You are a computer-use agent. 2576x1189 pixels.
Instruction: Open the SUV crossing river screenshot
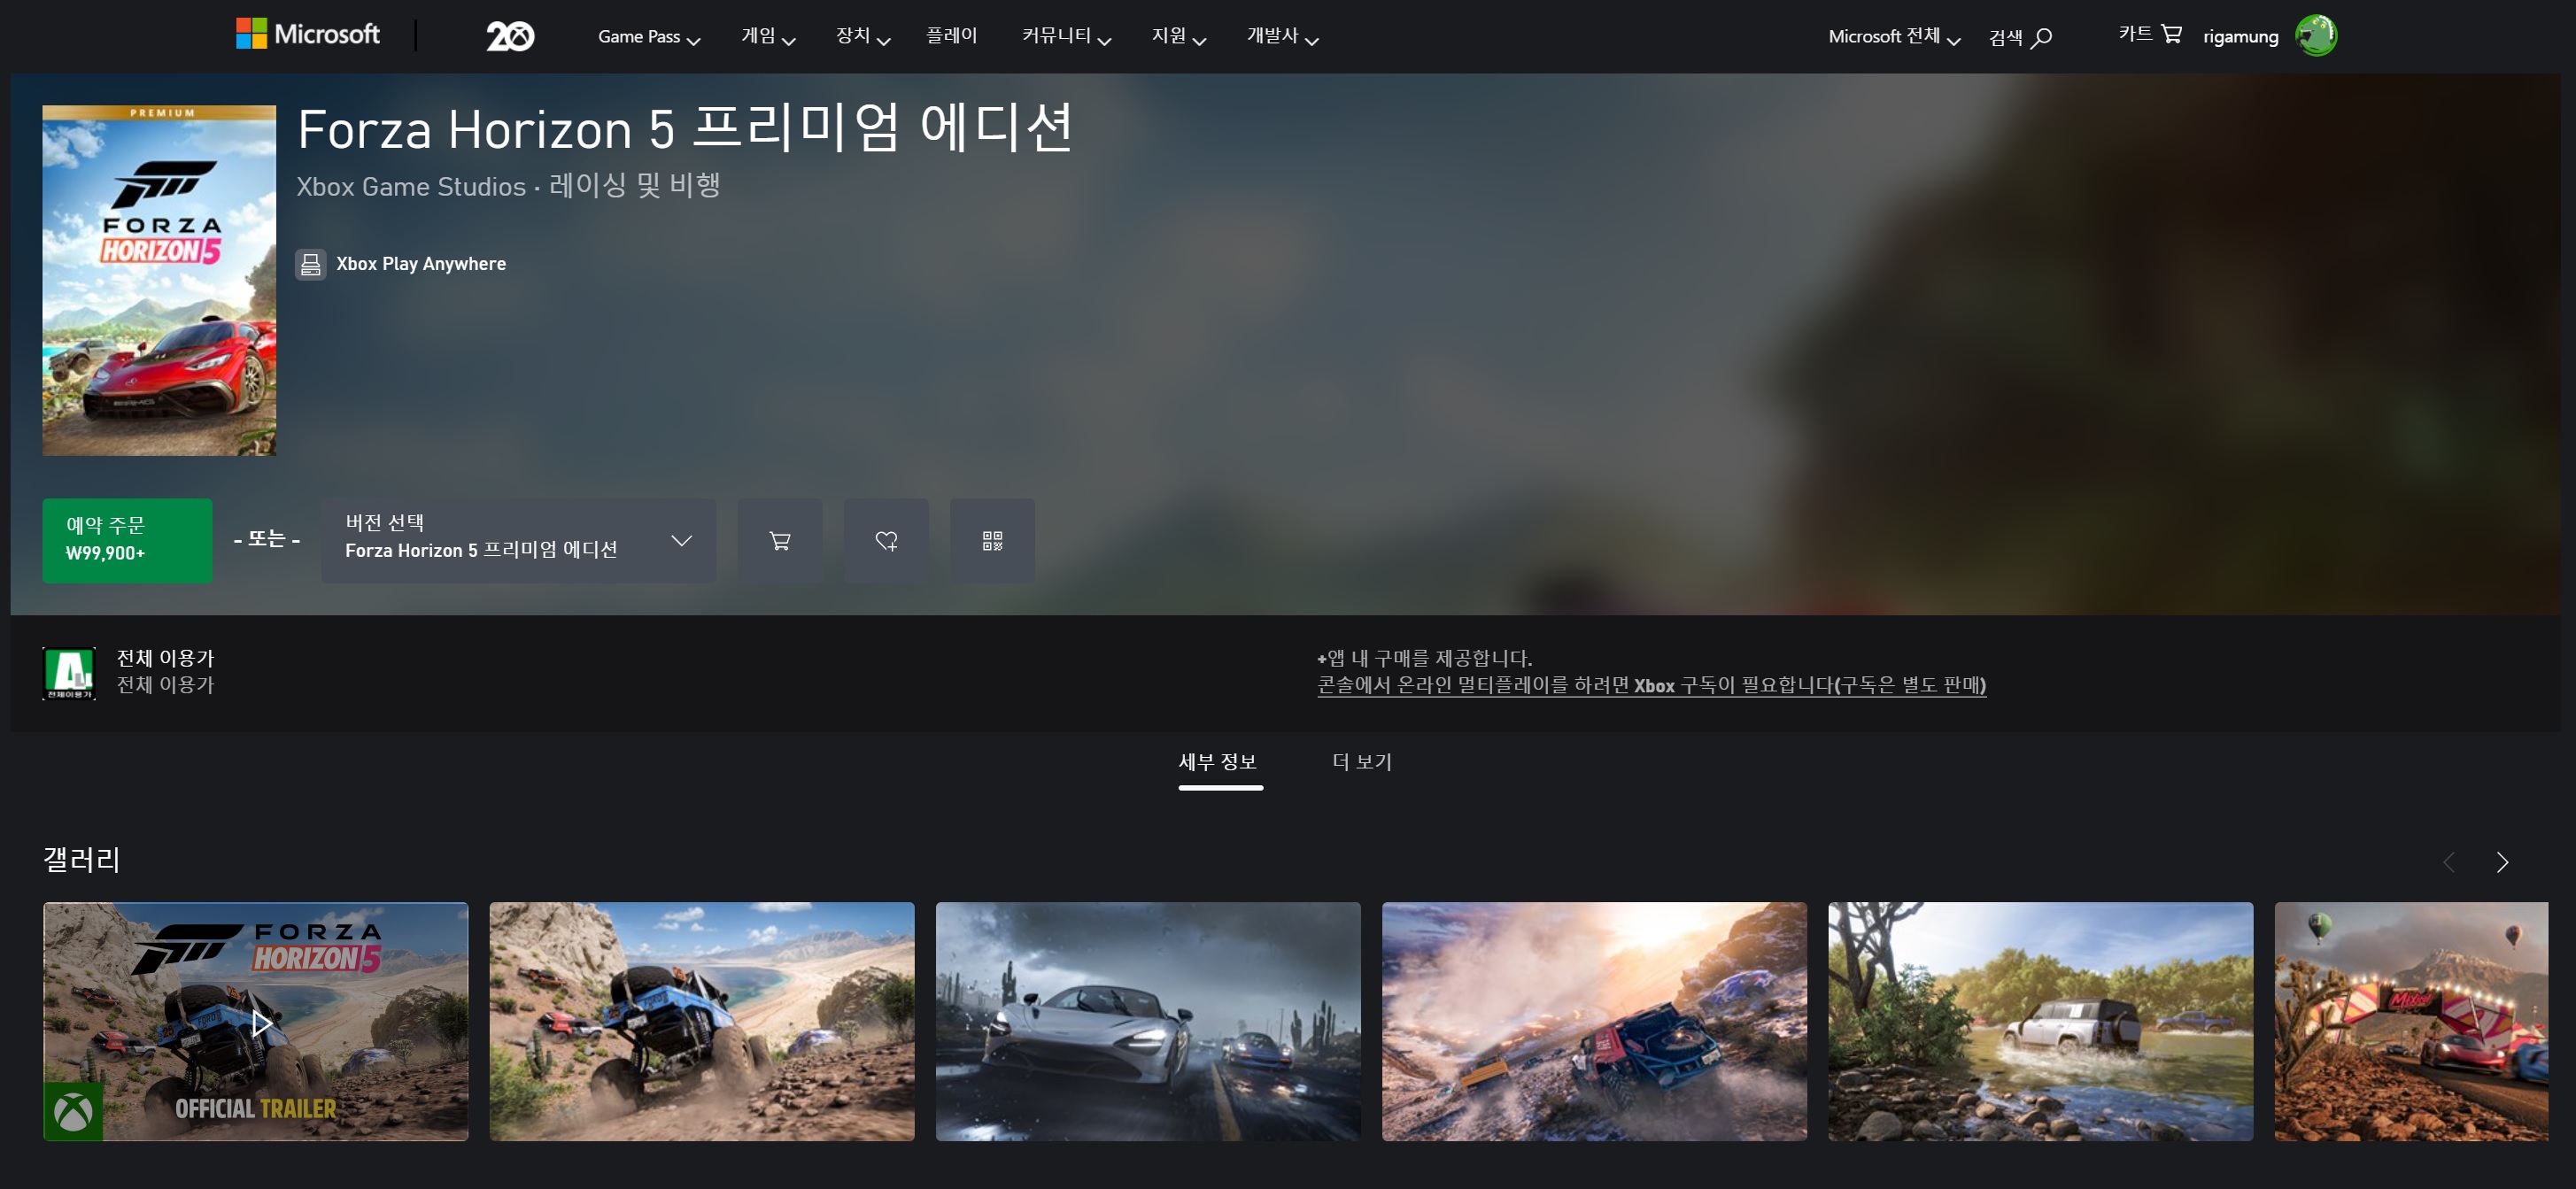pyautogui.click(x=2040, y=1021)
